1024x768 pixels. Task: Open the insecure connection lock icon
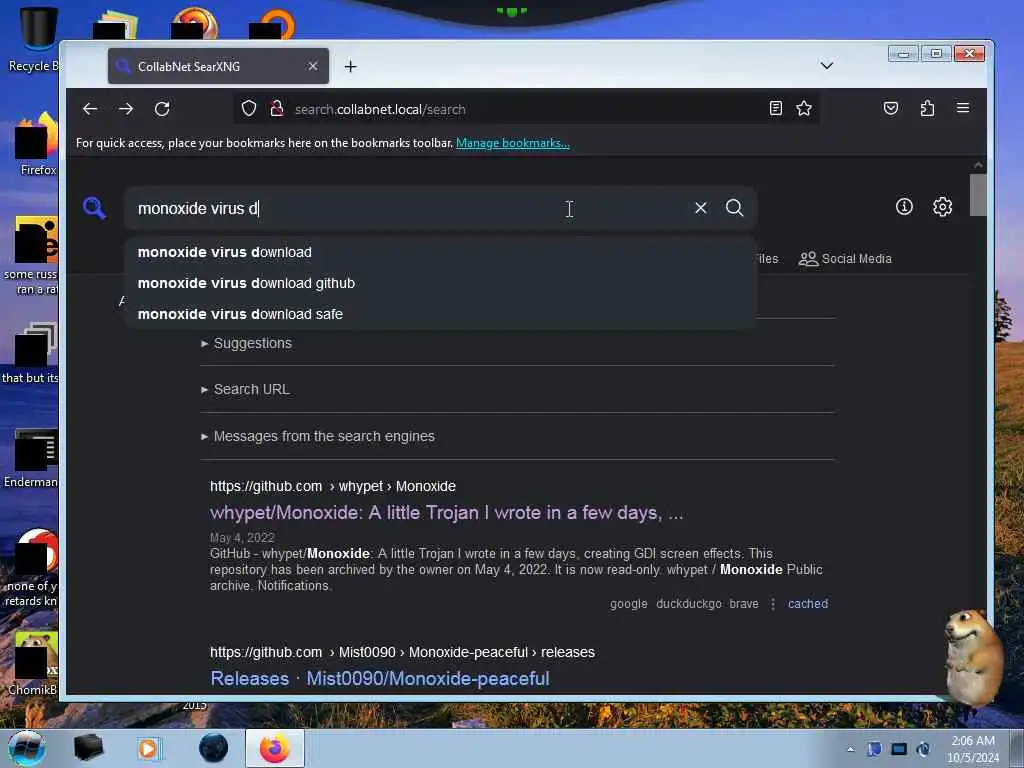[277, 108]
